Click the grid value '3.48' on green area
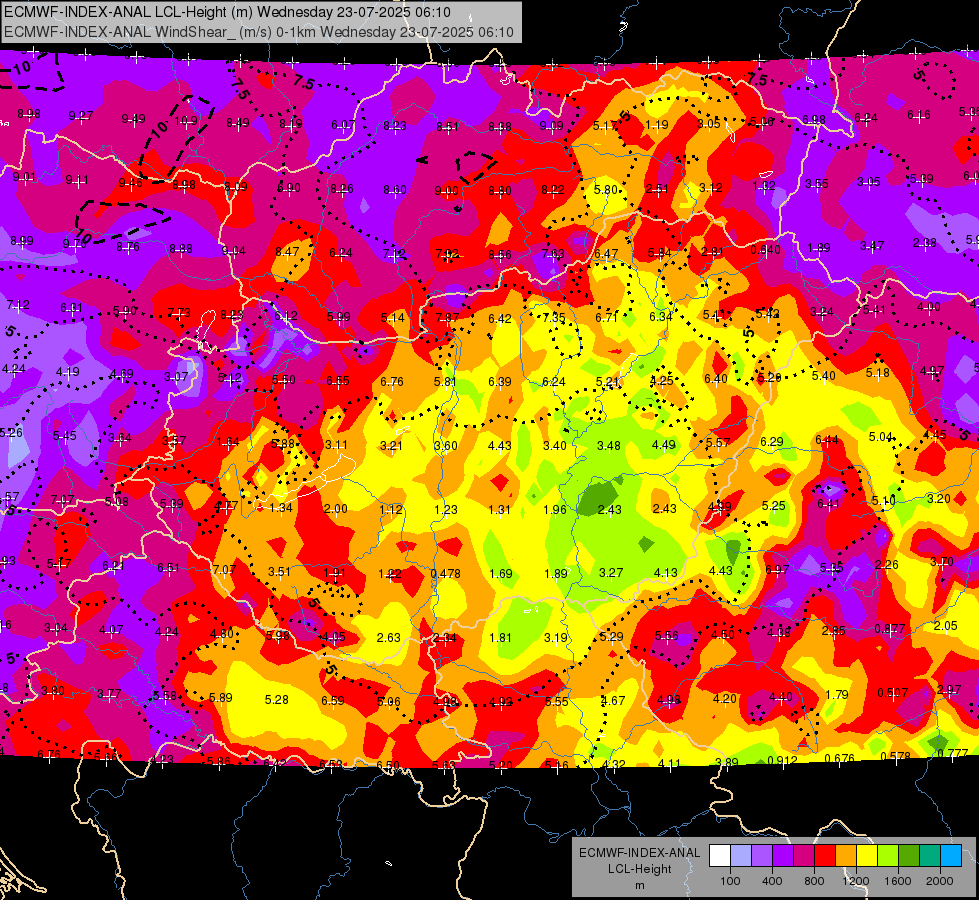 coord(609,445)
